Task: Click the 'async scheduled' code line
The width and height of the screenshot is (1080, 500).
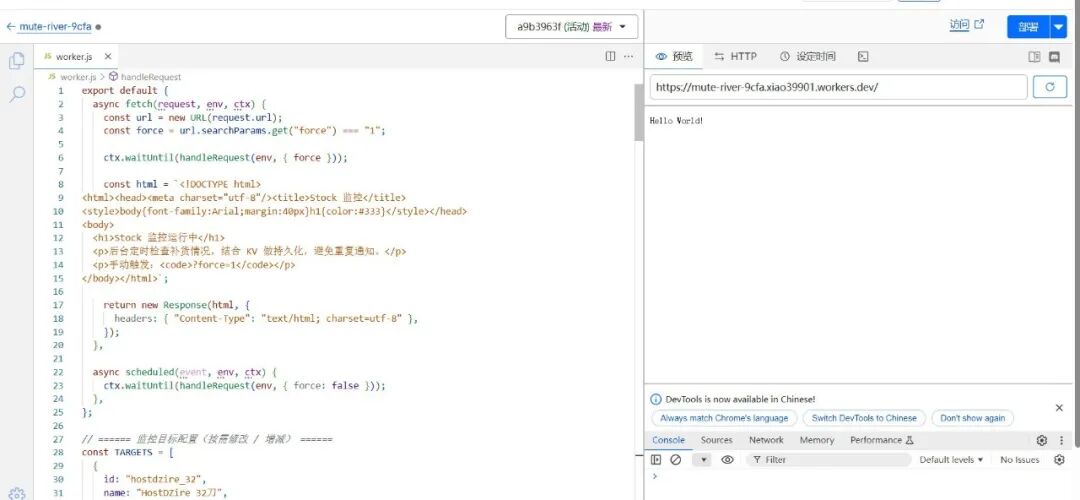Action: point(185,372)
